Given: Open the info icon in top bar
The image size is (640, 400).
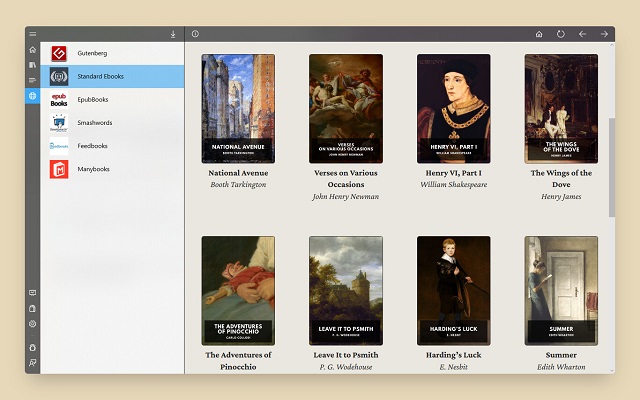Looking at the screenshot, I should tap(195, 34).
